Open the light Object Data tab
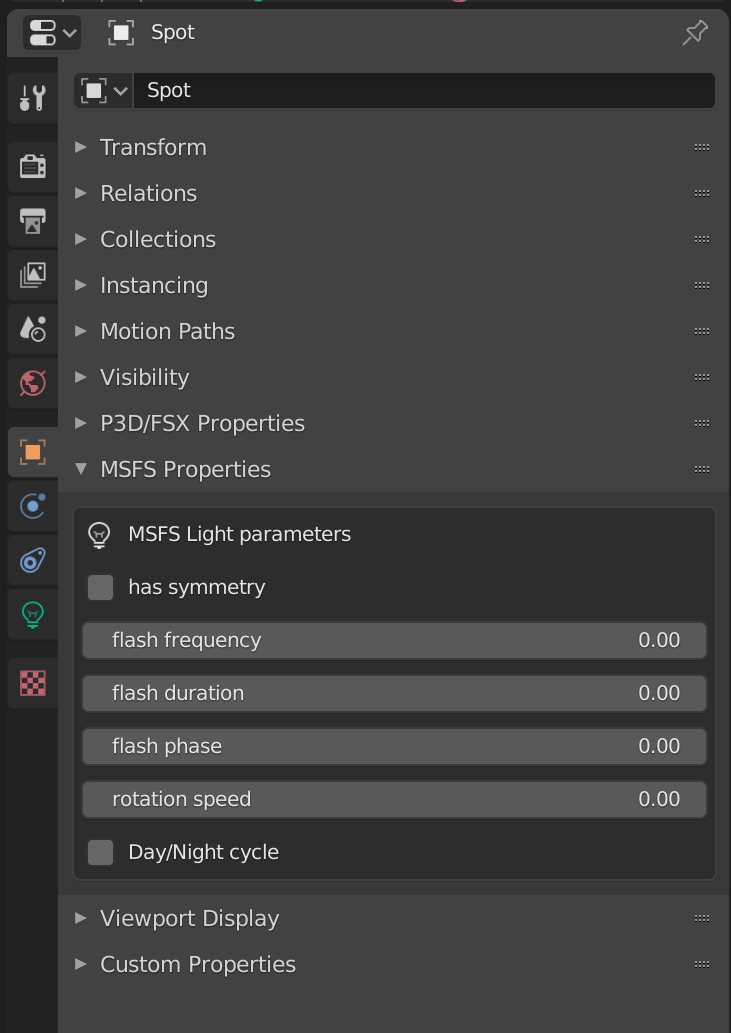731x1033 pixels. pos(32,614)
